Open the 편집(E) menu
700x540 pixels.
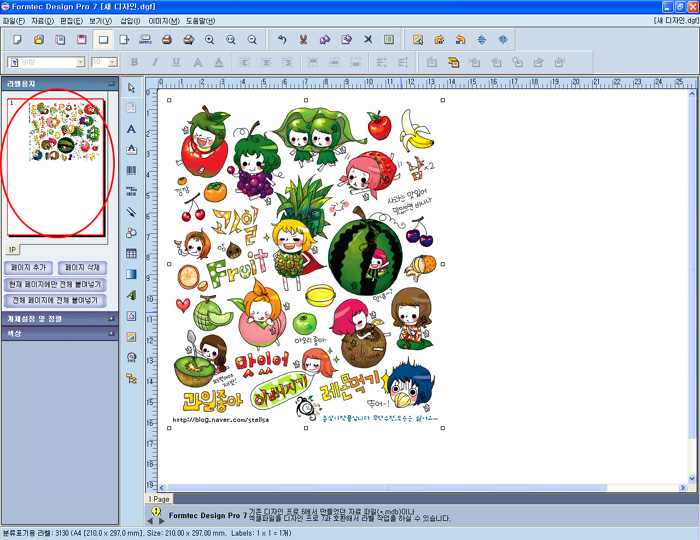71,21
